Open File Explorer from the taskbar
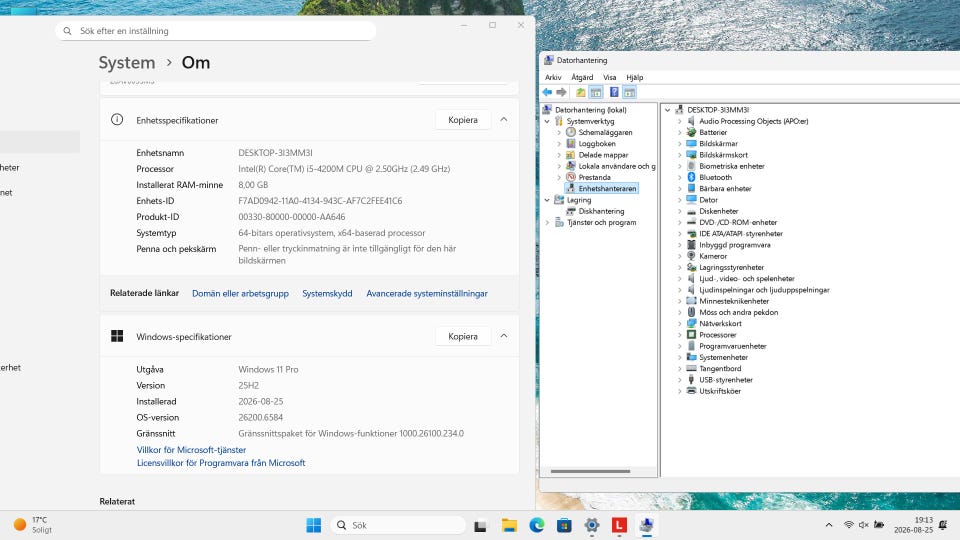Viewport: 960px width, 540px height. coord(509,525)
